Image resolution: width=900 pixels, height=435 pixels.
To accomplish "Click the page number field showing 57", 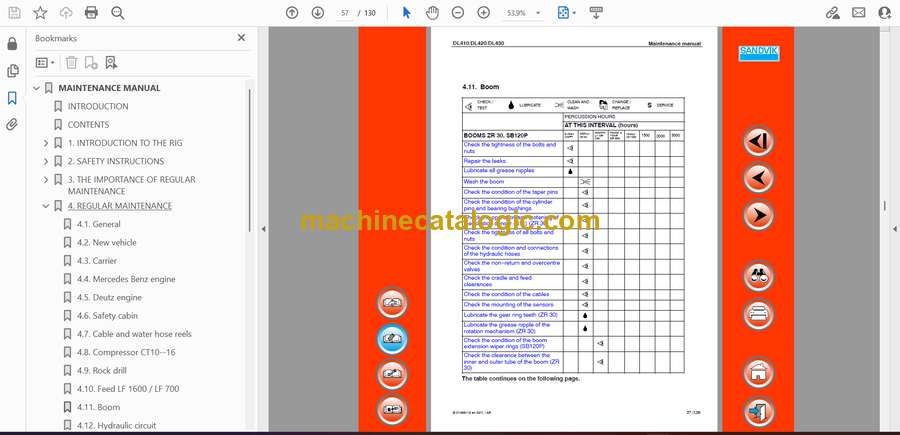I will (x=345, y=13).
